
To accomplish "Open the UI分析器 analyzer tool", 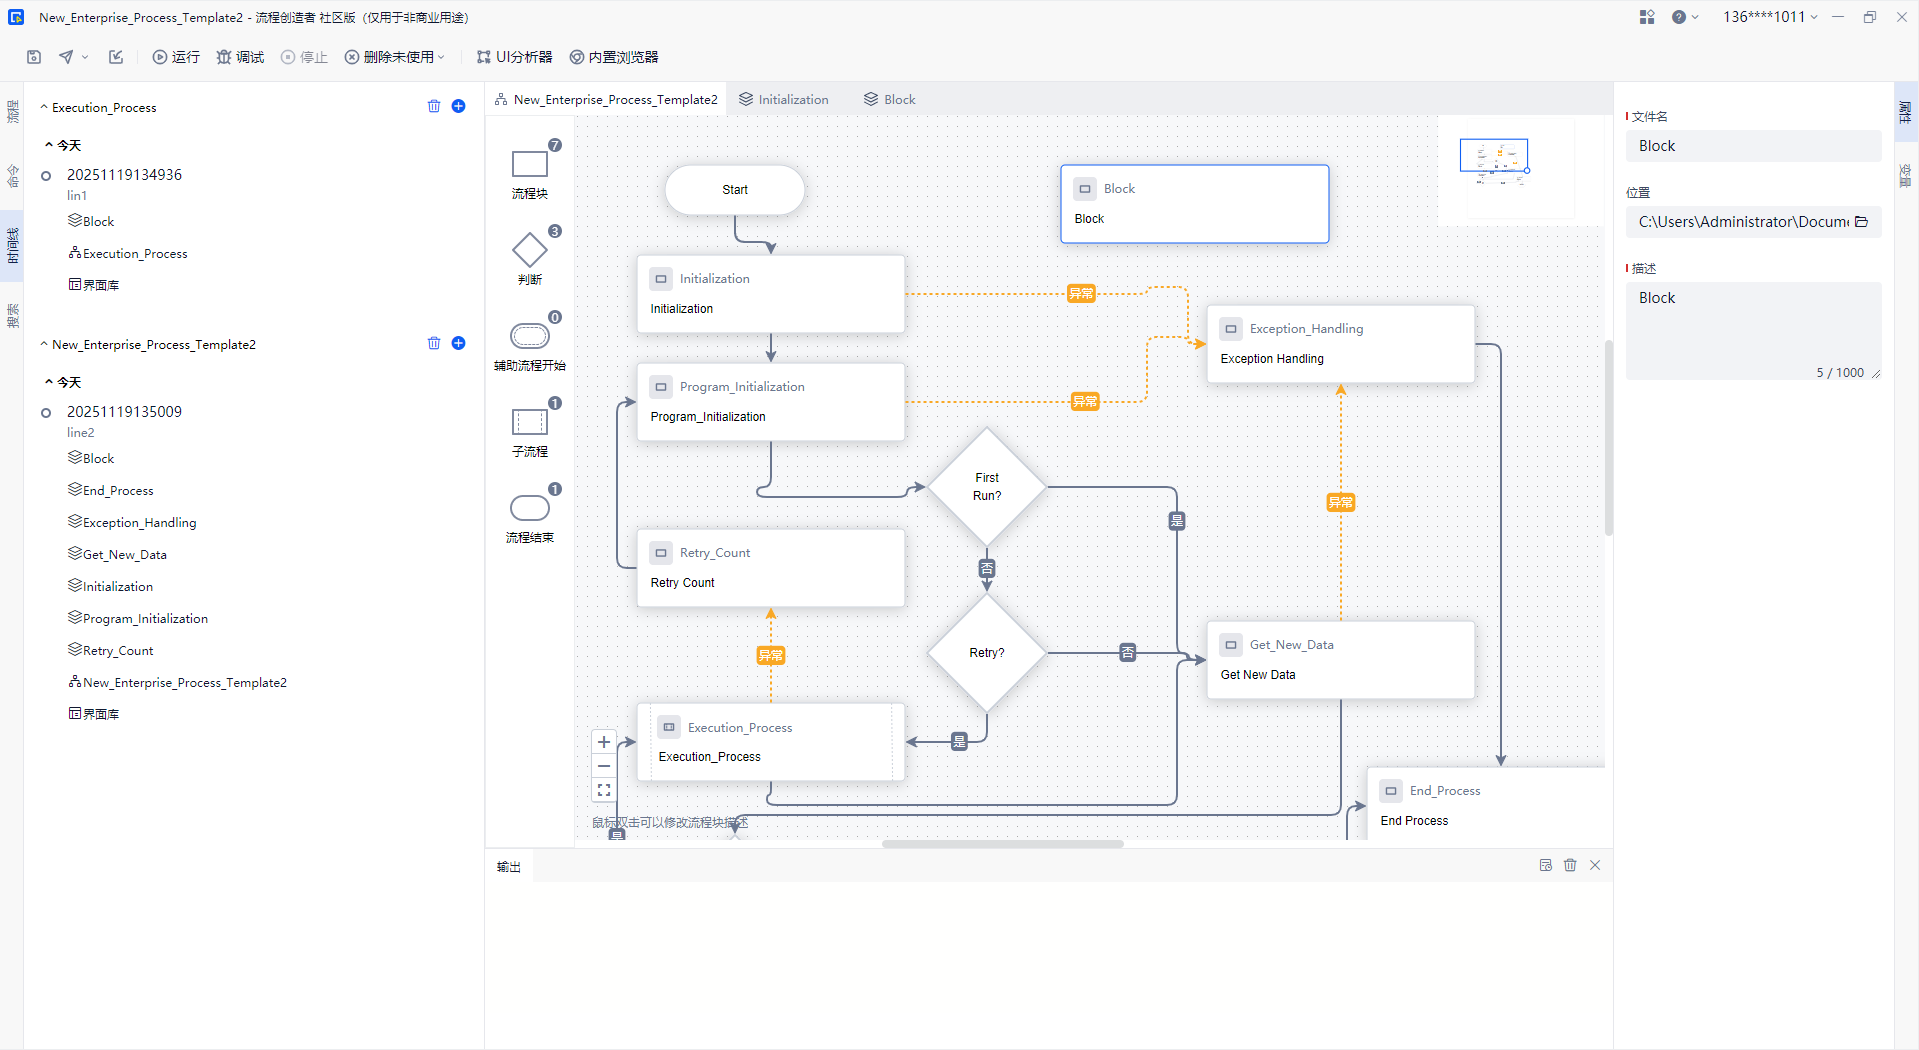I will click(x=514, y=57).
